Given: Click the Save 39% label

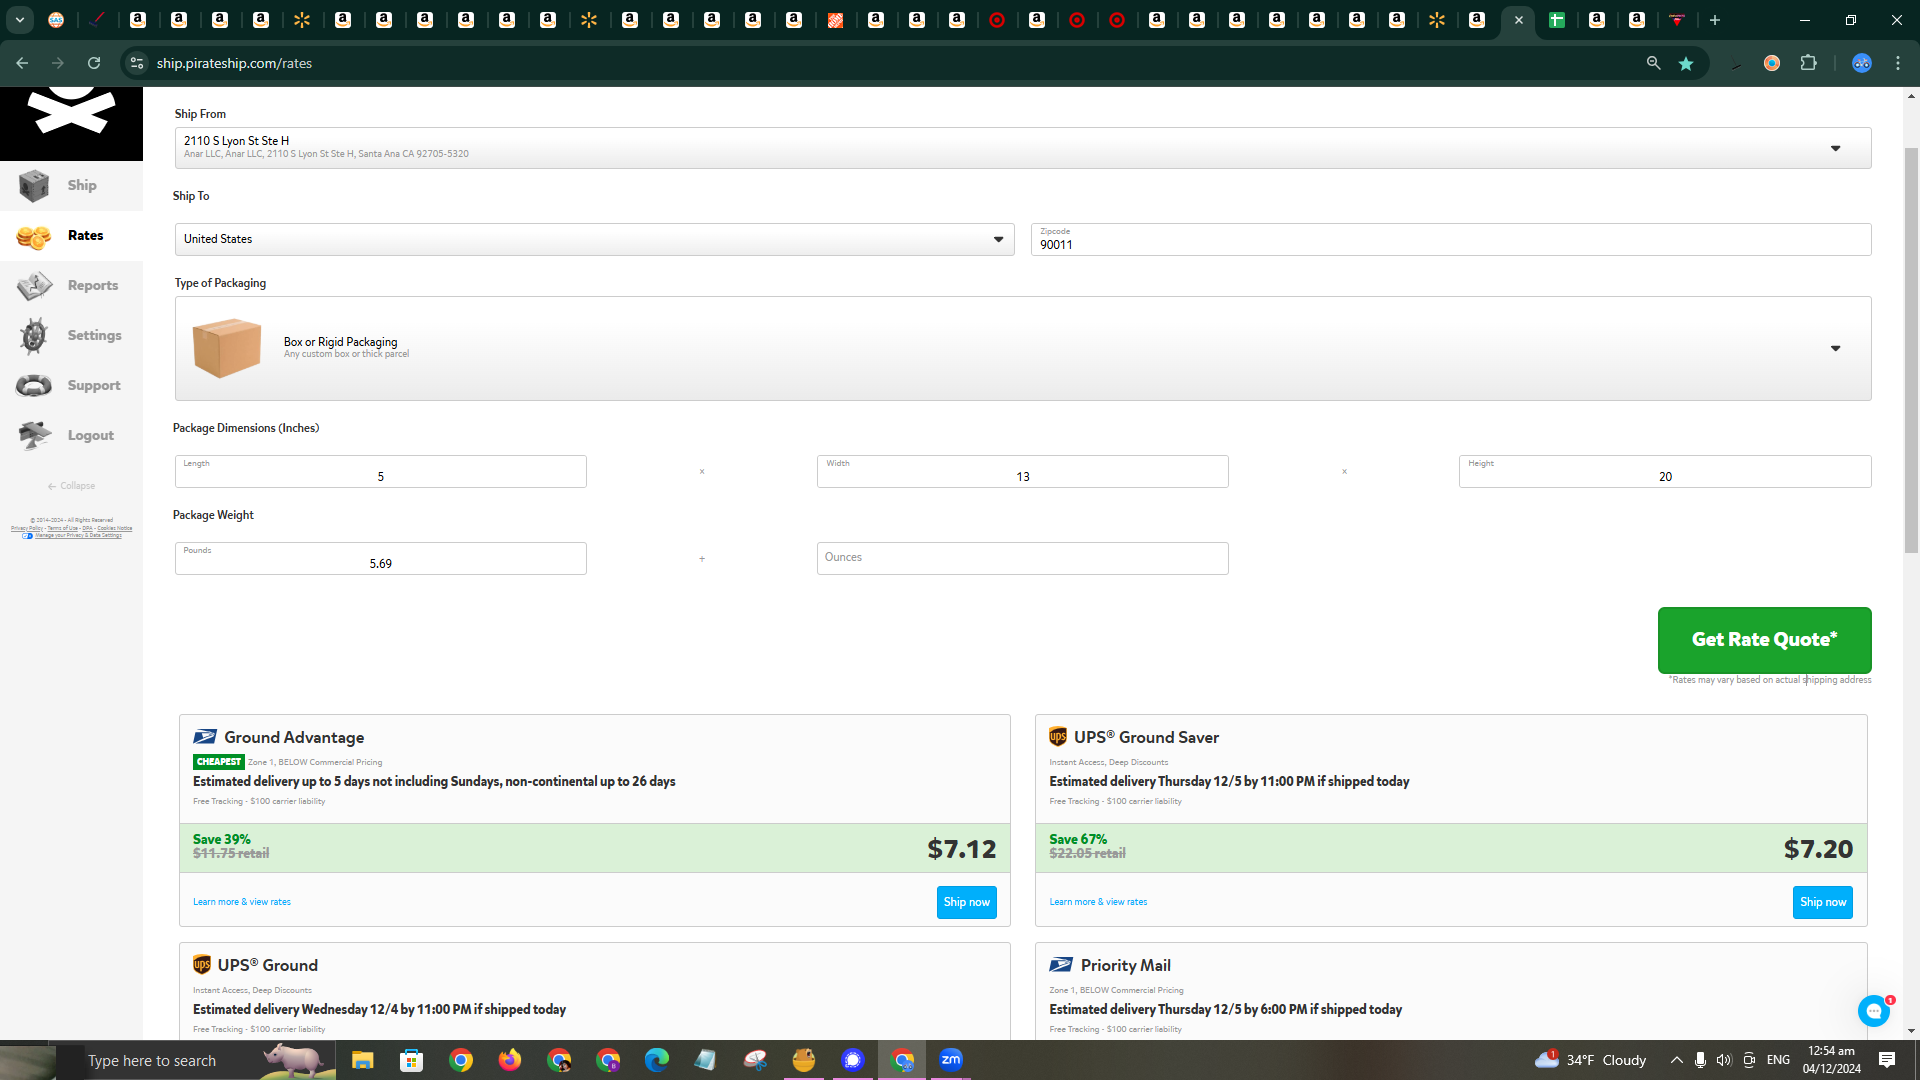Looking at the screenshot, I should [222, 840].
